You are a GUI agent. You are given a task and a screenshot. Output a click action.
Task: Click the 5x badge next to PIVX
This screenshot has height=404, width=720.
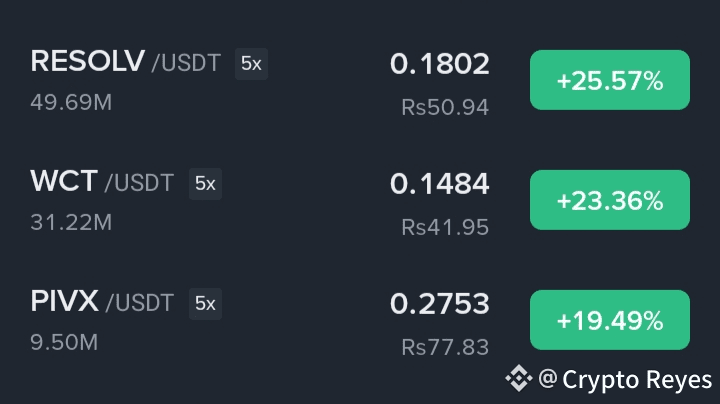point(205,304)
